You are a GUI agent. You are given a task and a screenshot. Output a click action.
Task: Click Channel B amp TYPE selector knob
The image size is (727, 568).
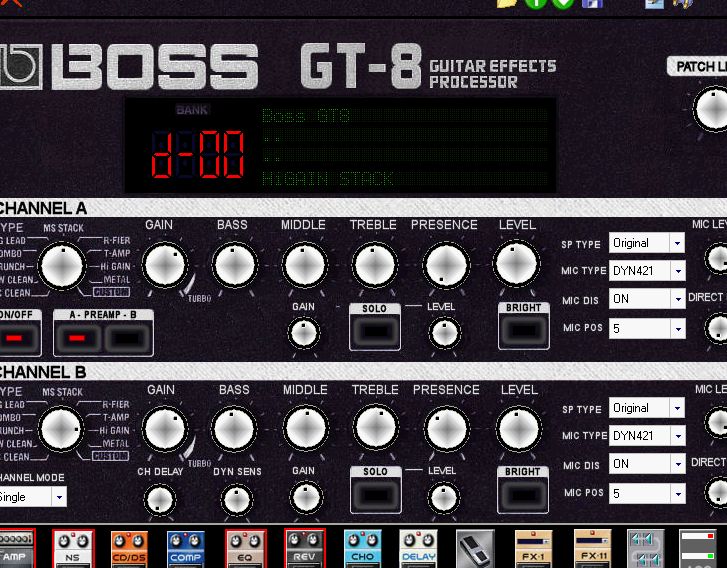point(61,429)
